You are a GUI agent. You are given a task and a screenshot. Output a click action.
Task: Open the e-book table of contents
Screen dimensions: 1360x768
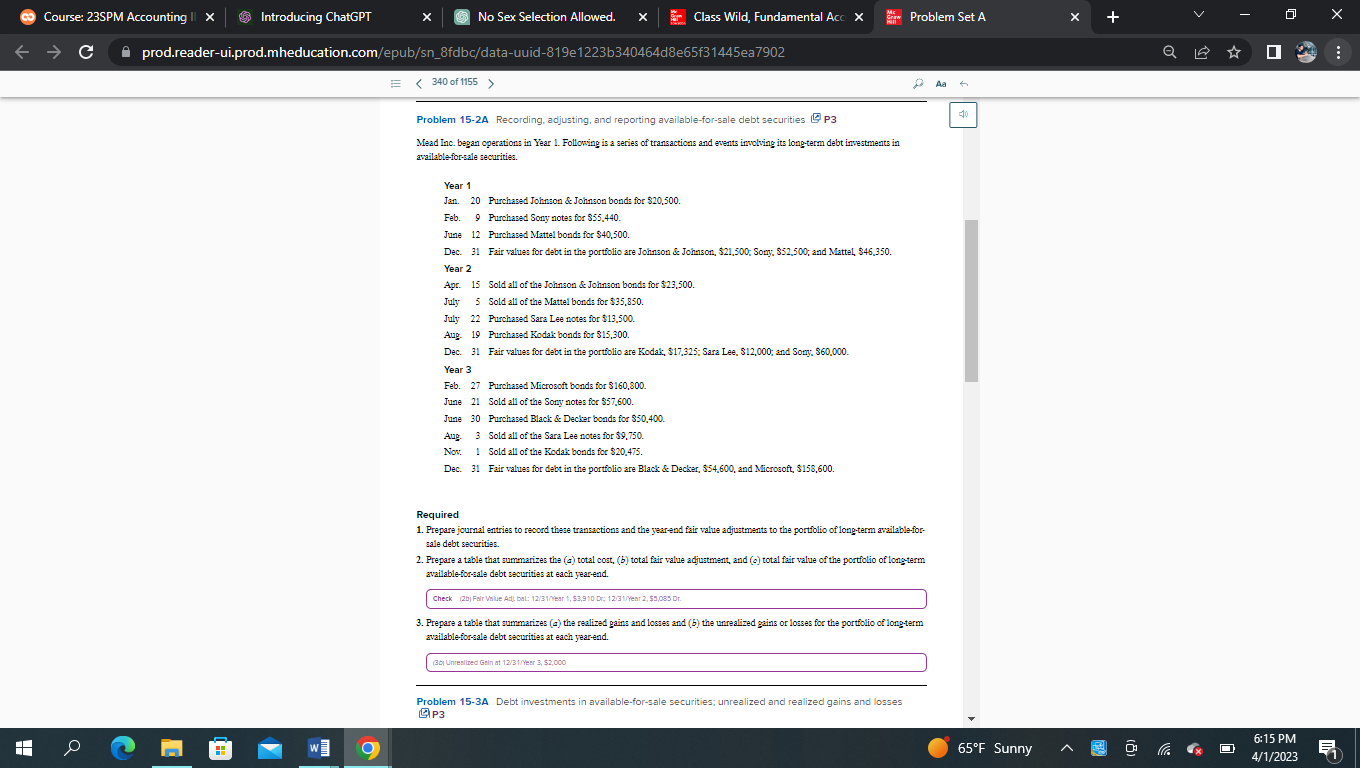click(395, 84)
